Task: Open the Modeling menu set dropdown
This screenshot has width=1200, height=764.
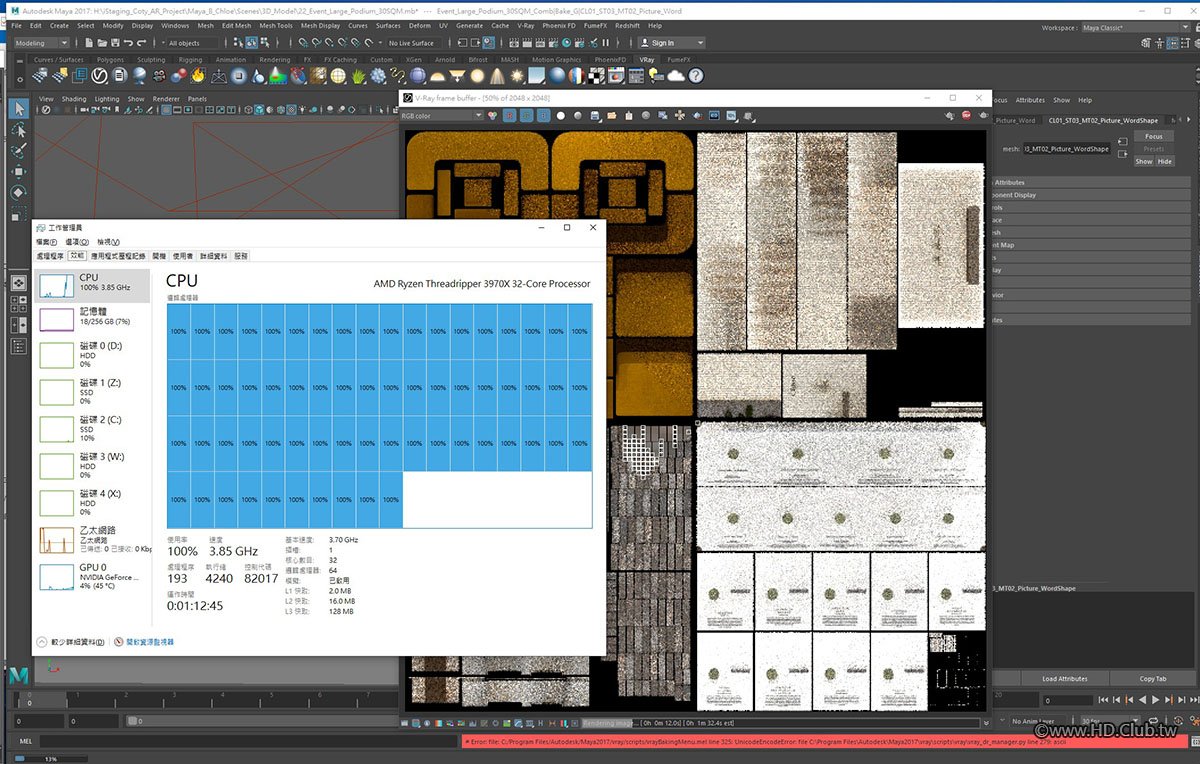Action: [x=42, y=43]
